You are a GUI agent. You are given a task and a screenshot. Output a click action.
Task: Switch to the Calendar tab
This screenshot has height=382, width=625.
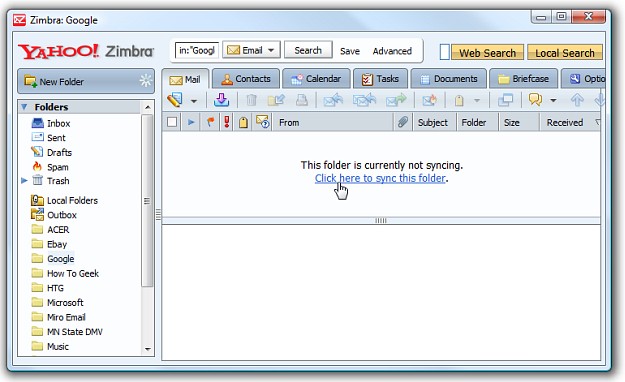(x=316, y=79)
